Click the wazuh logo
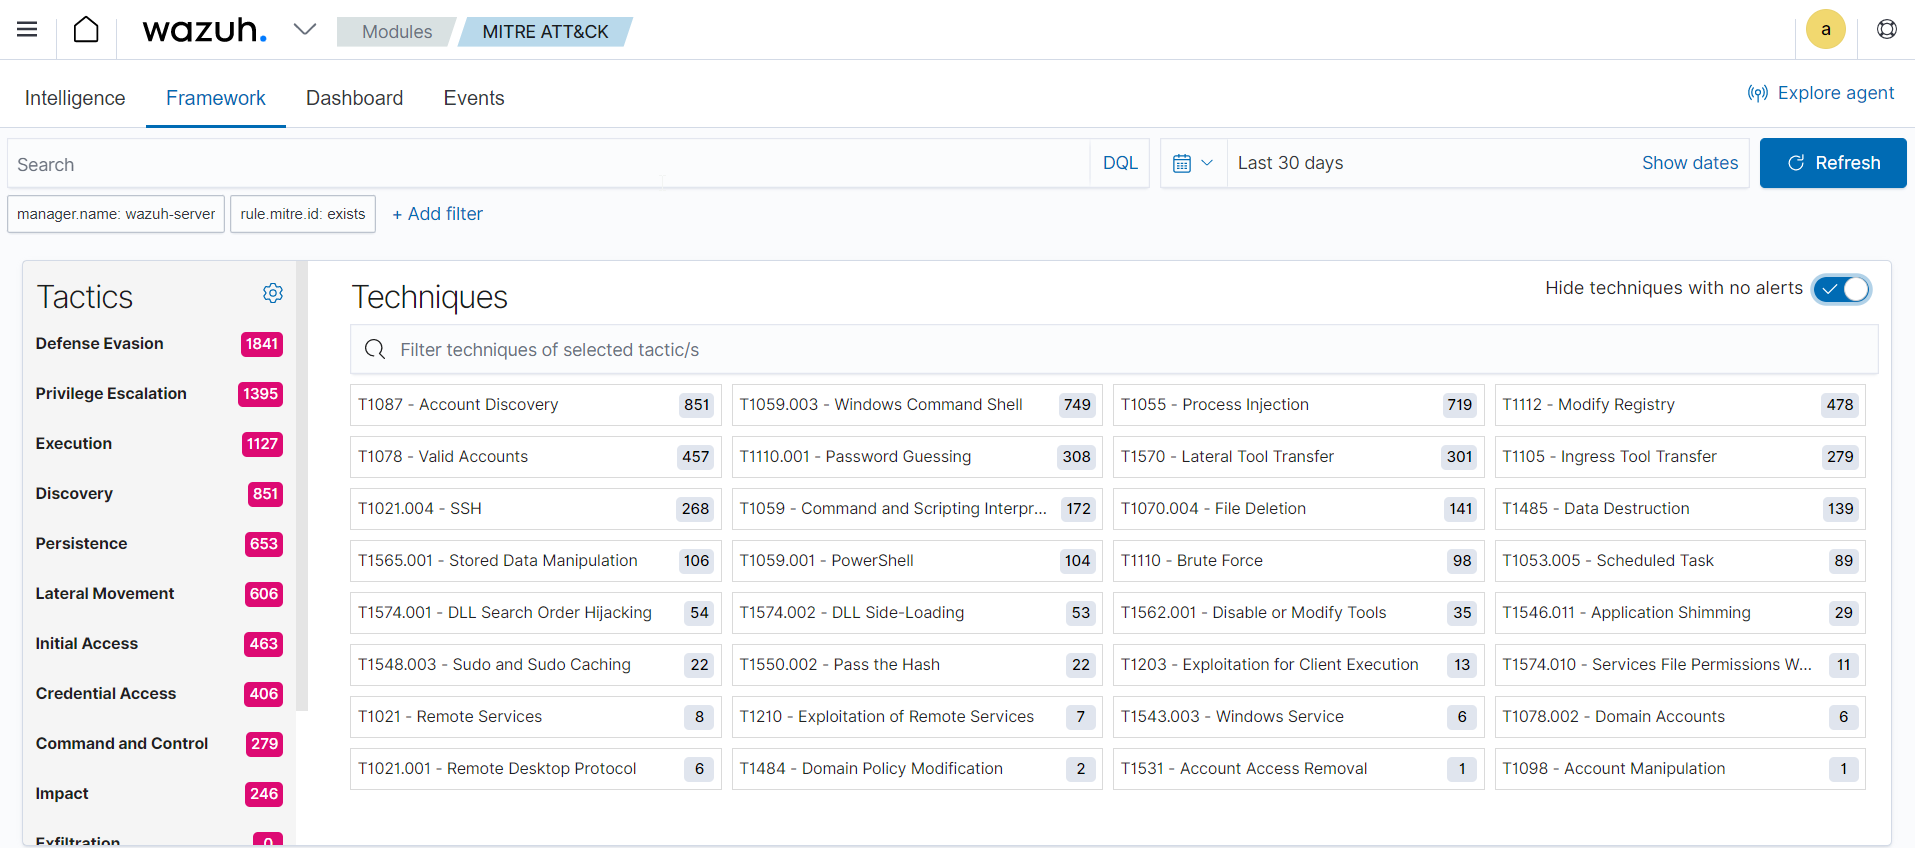 (x=205, y=31)
